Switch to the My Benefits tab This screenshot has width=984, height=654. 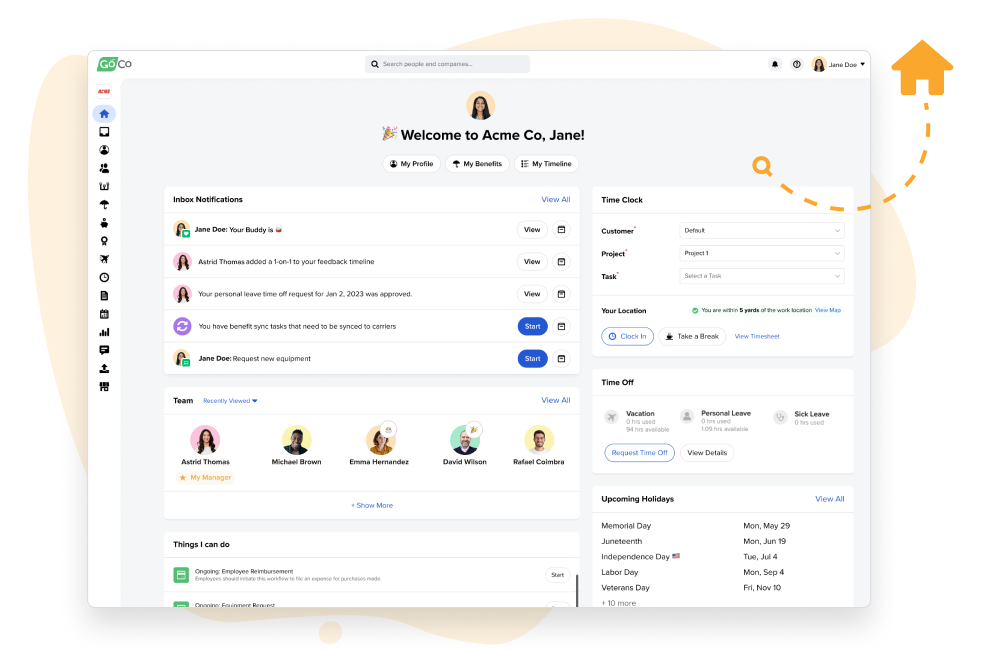coord(477,163)
